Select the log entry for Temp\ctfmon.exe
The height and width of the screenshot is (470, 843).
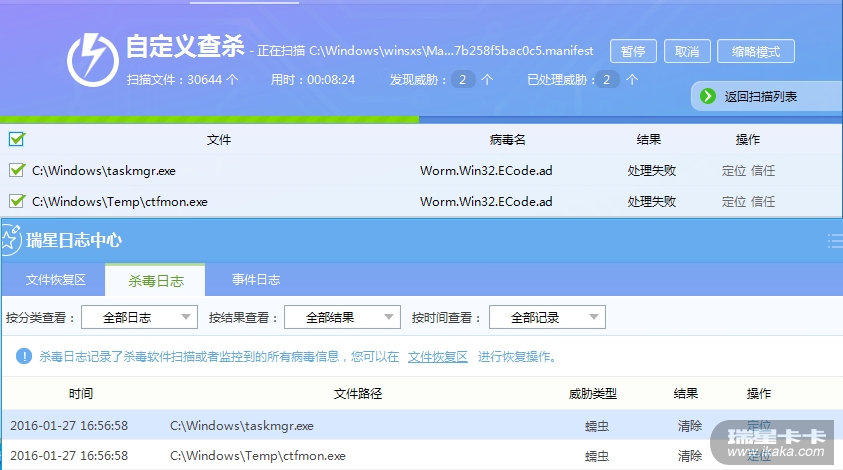(258, 456)
